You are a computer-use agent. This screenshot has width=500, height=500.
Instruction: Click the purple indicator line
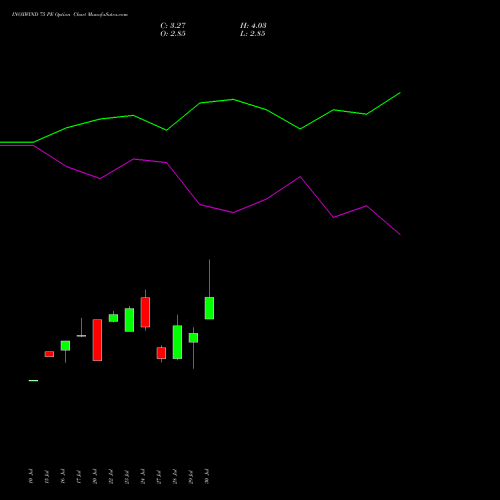click(x=200, y=204)
